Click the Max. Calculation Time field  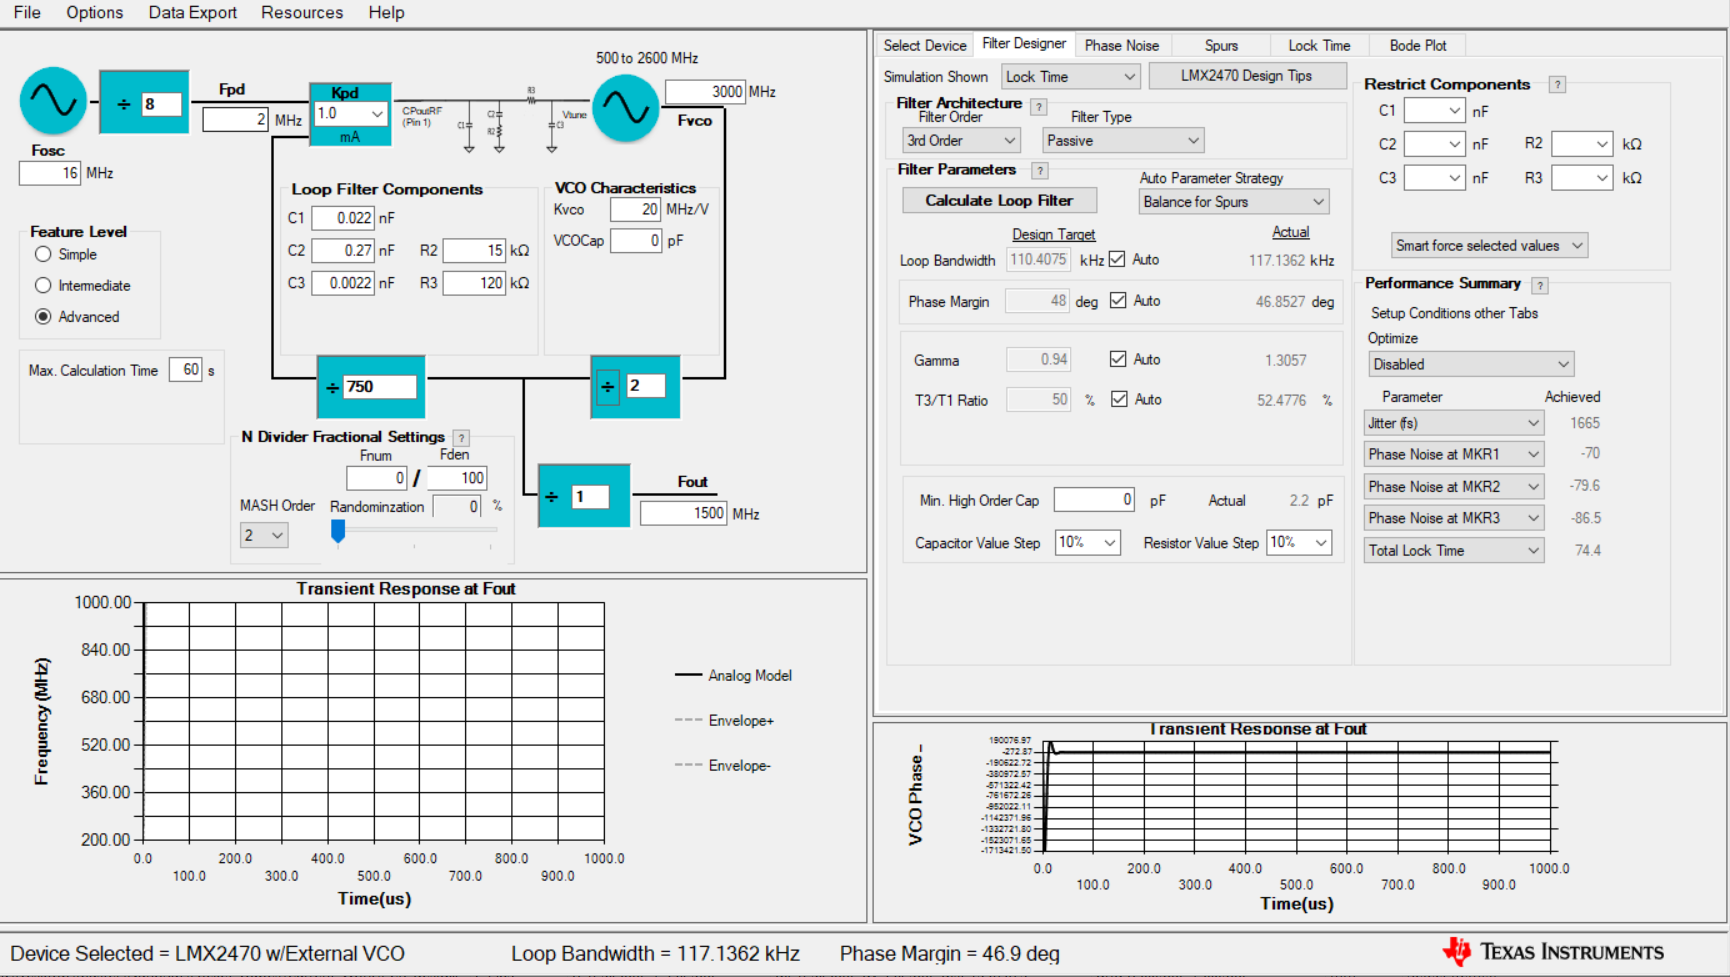186,369
